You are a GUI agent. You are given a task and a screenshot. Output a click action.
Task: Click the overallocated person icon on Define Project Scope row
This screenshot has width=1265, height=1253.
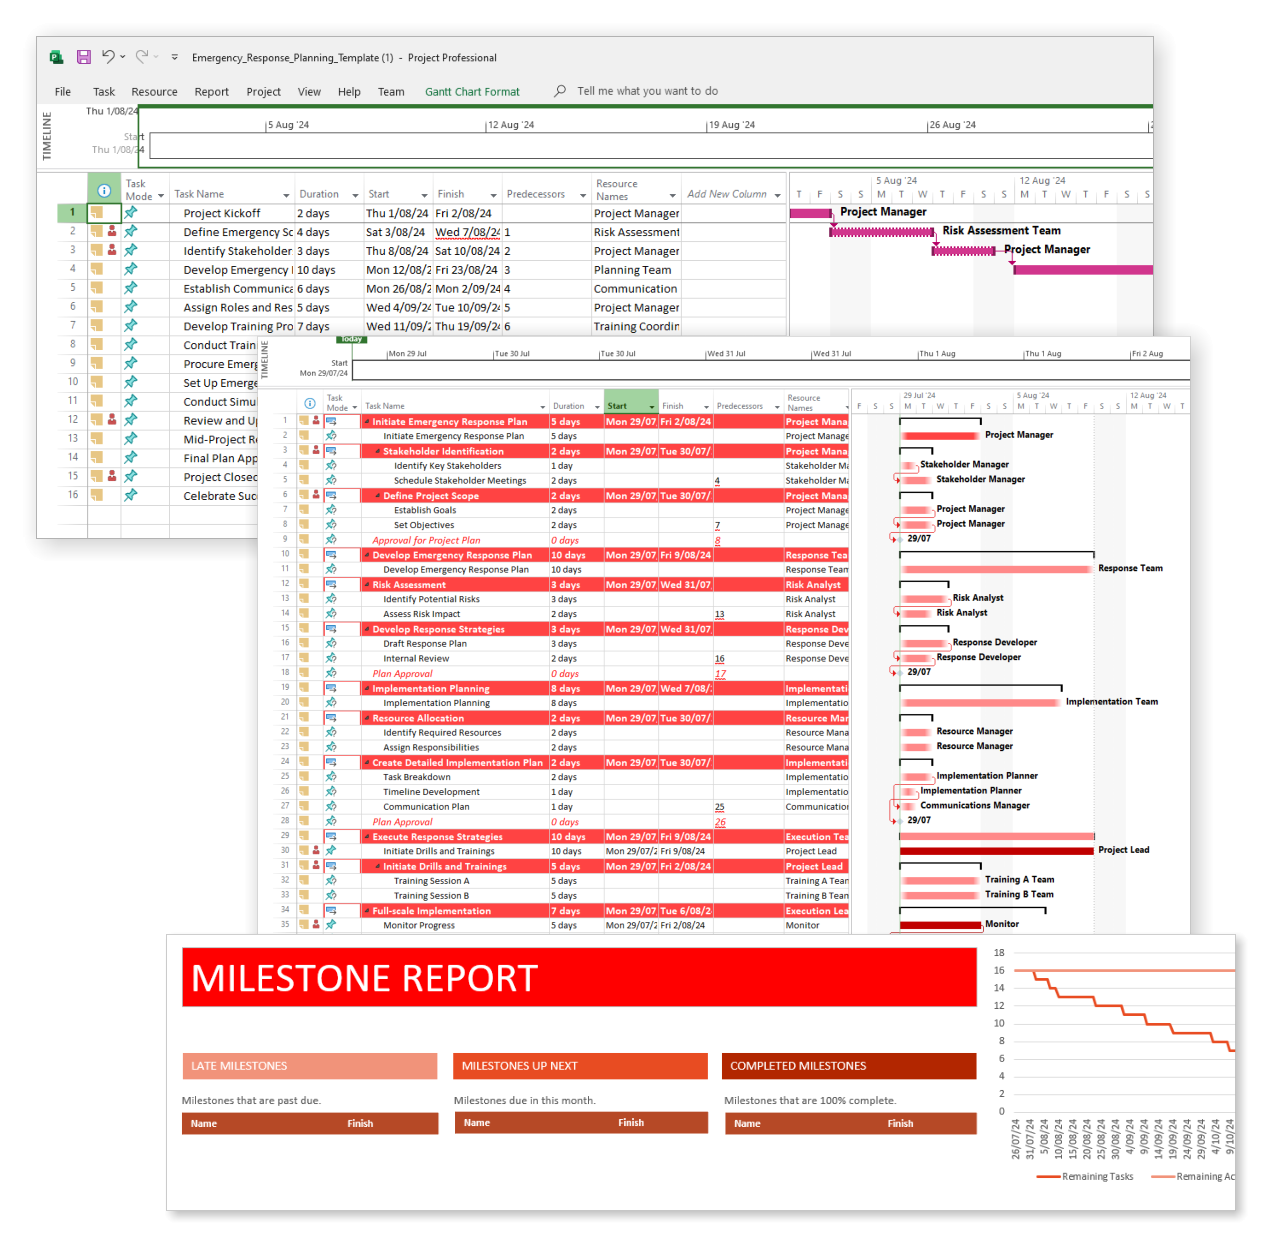click(316, 495)
